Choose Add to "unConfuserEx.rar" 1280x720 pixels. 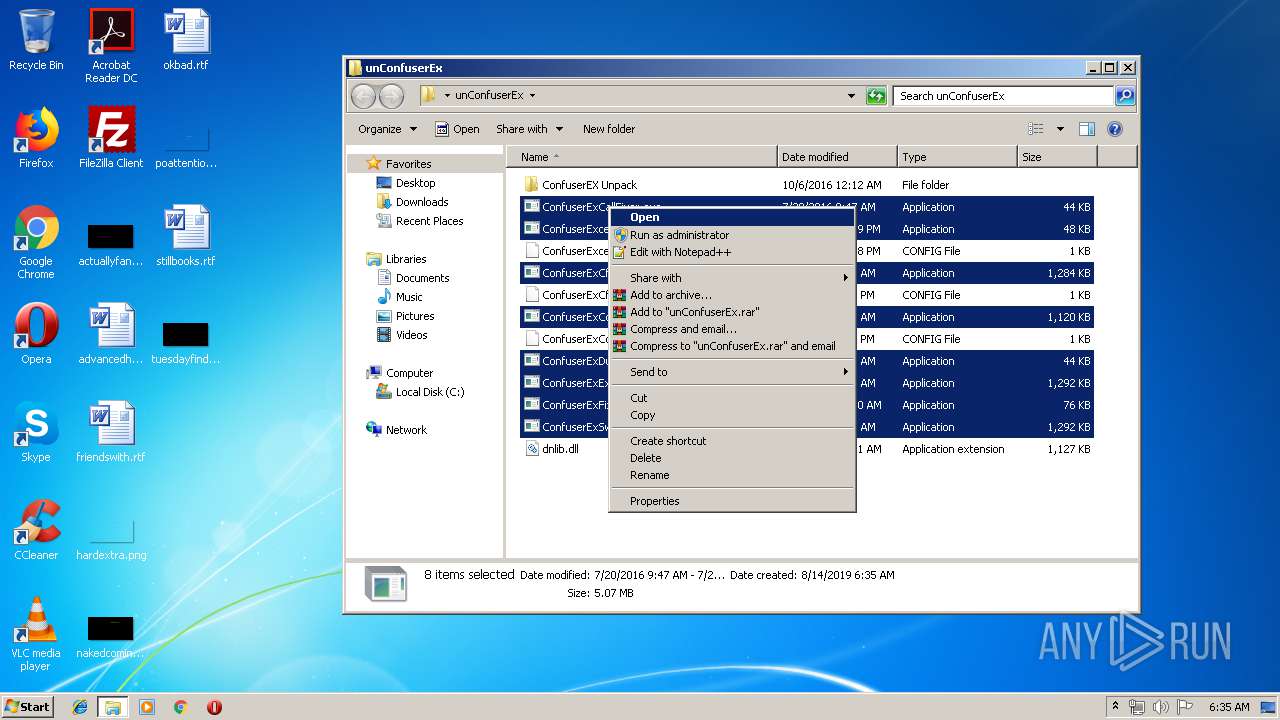[x=732, y=312]
